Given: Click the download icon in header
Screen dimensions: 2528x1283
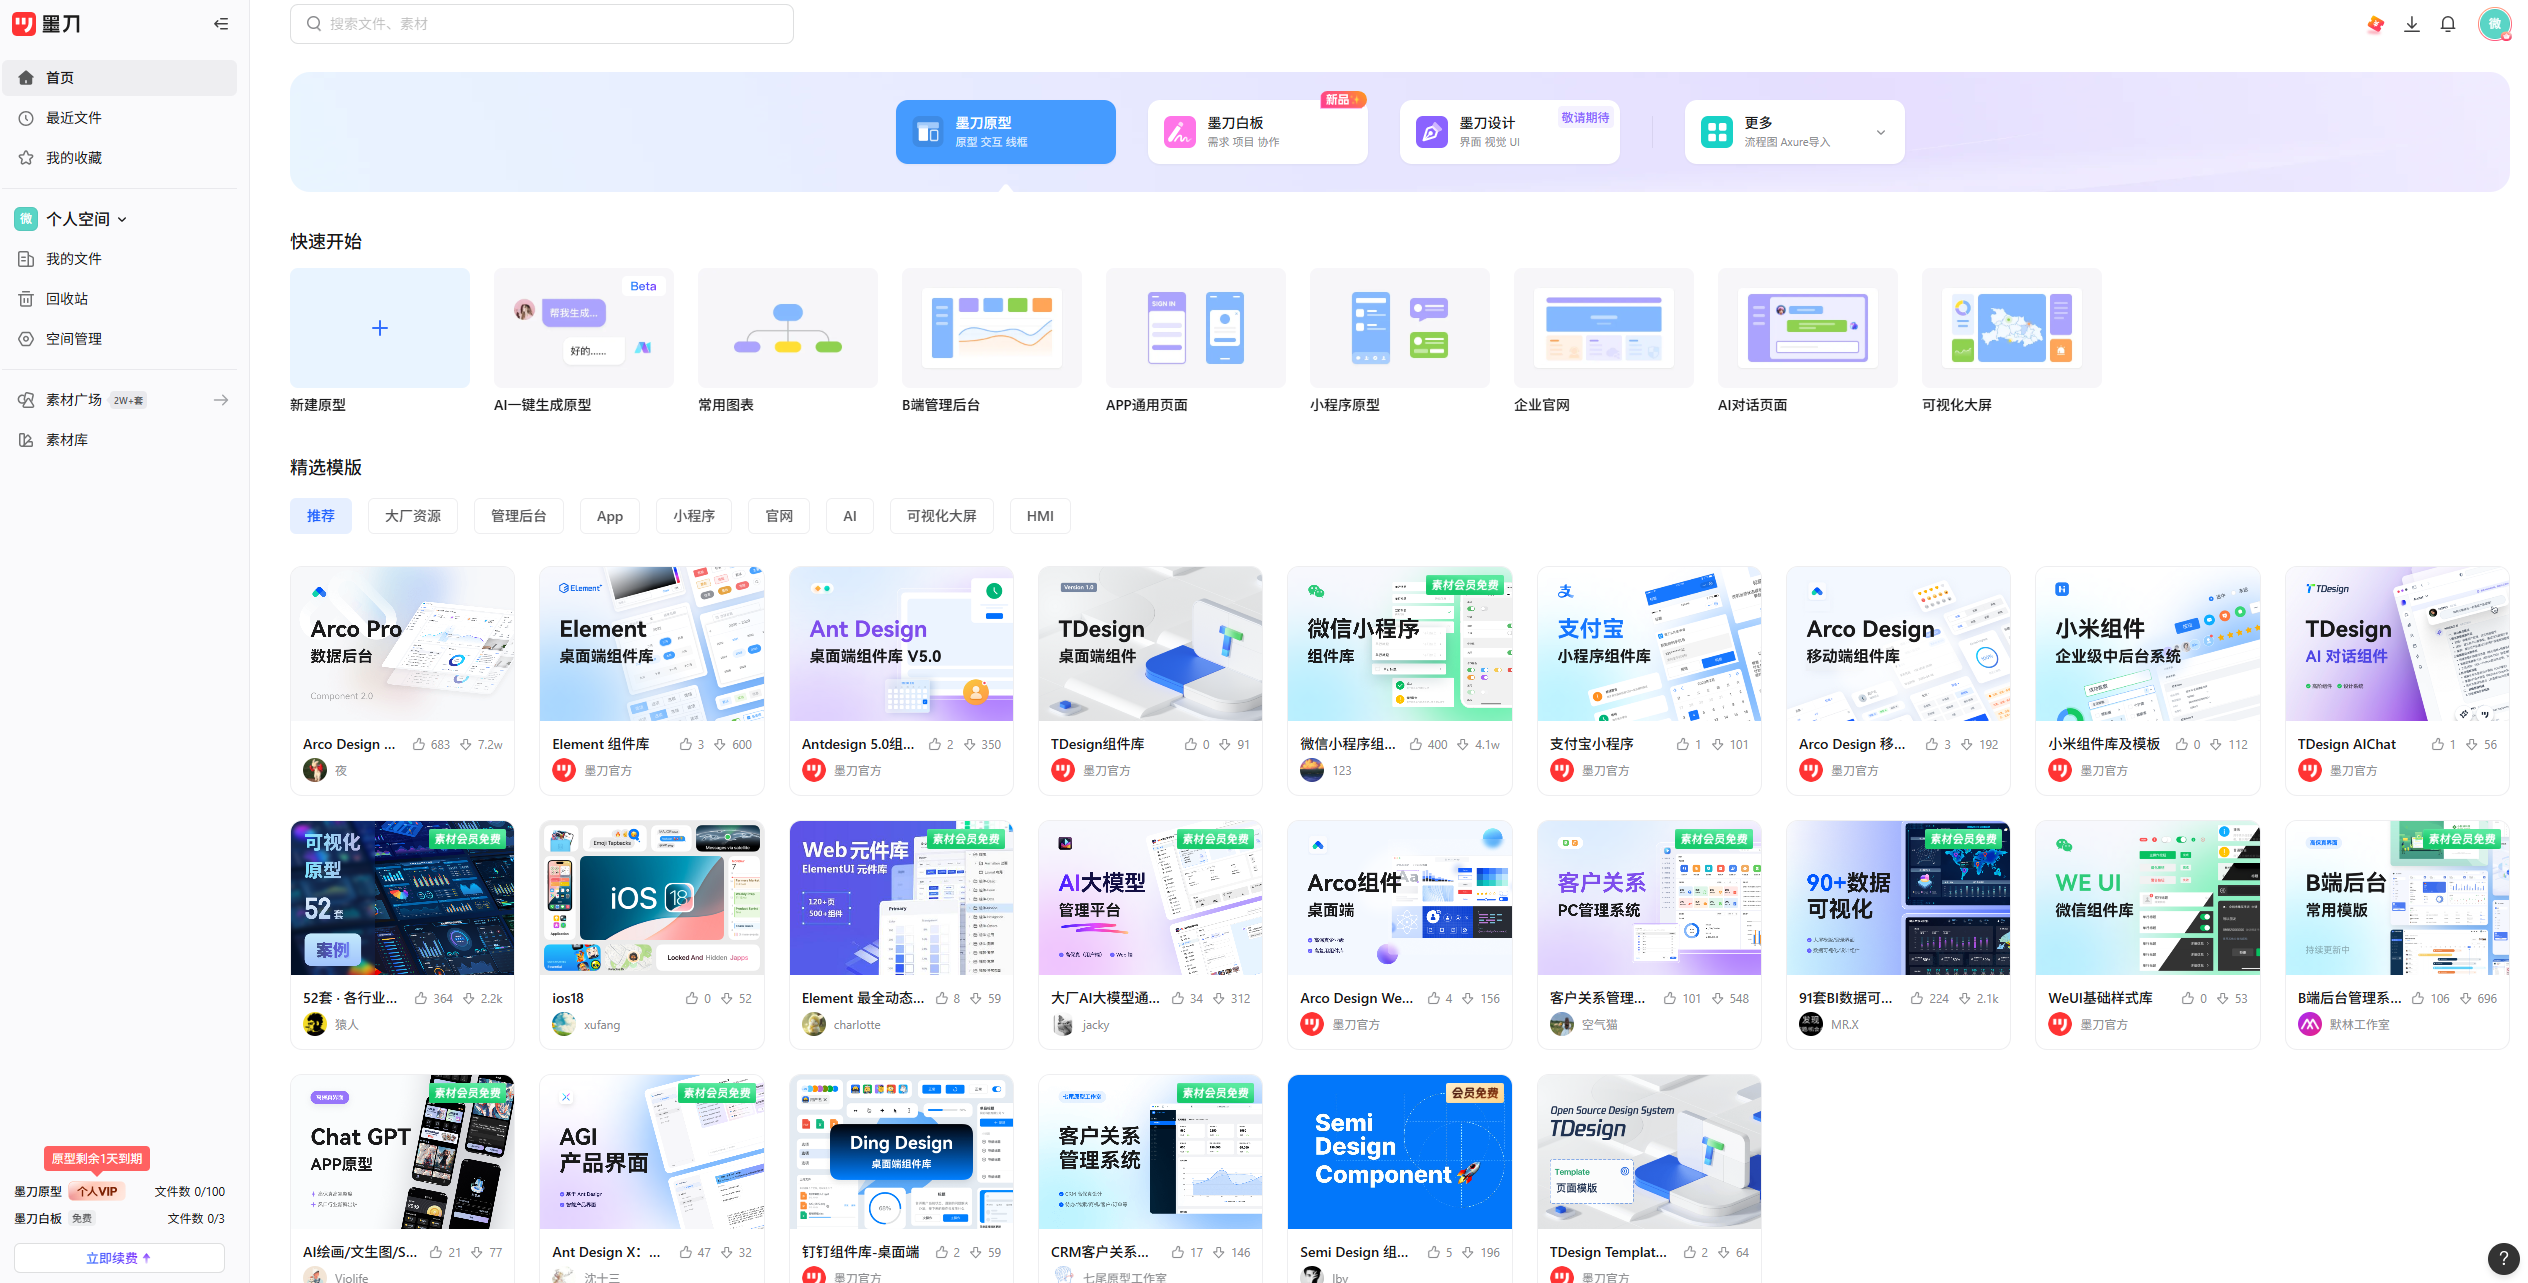Looking at the screenshot, I should [x=2411, y=24].
